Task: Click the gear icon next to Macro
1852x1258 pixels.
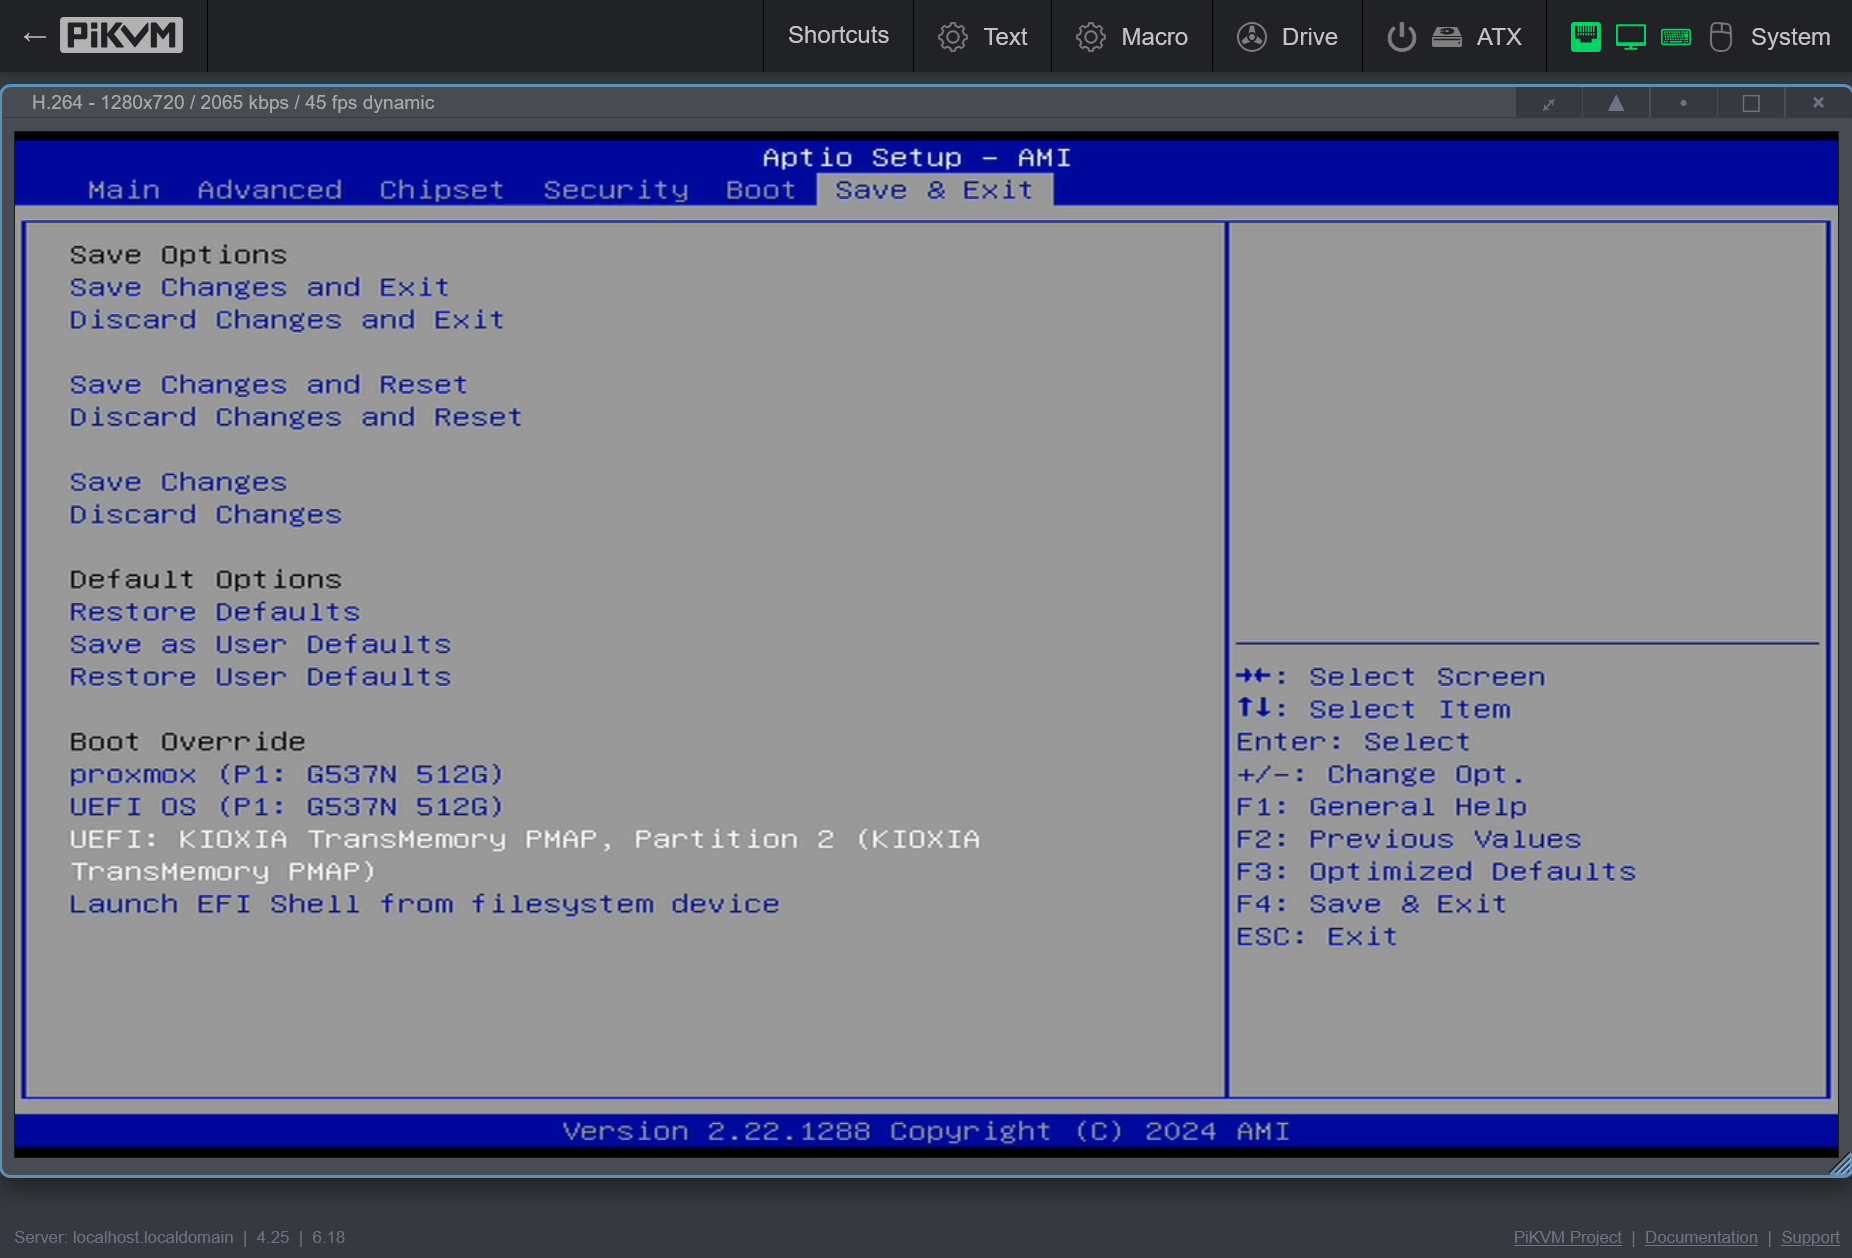Action: coord(1090,37)
